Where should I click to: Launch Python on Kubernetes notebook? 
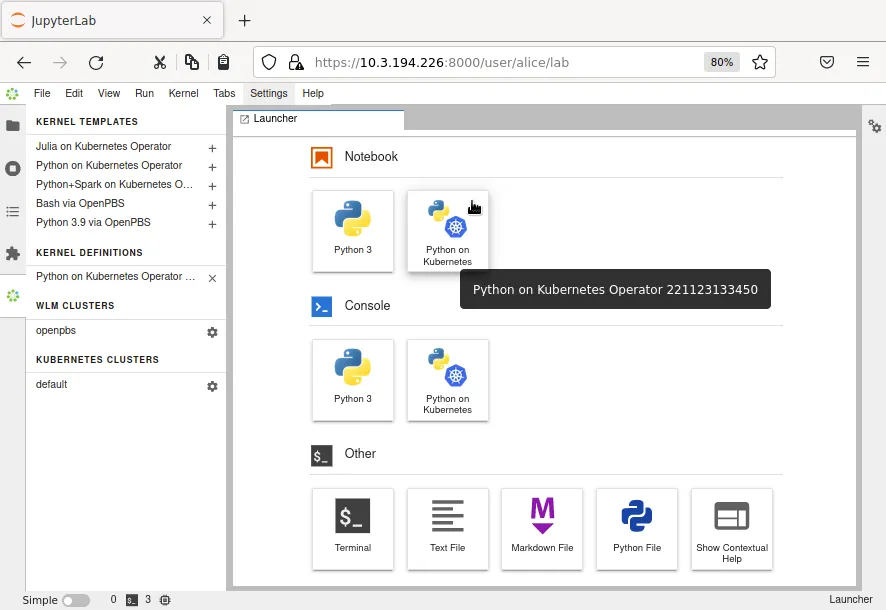[x=448, y=231]
